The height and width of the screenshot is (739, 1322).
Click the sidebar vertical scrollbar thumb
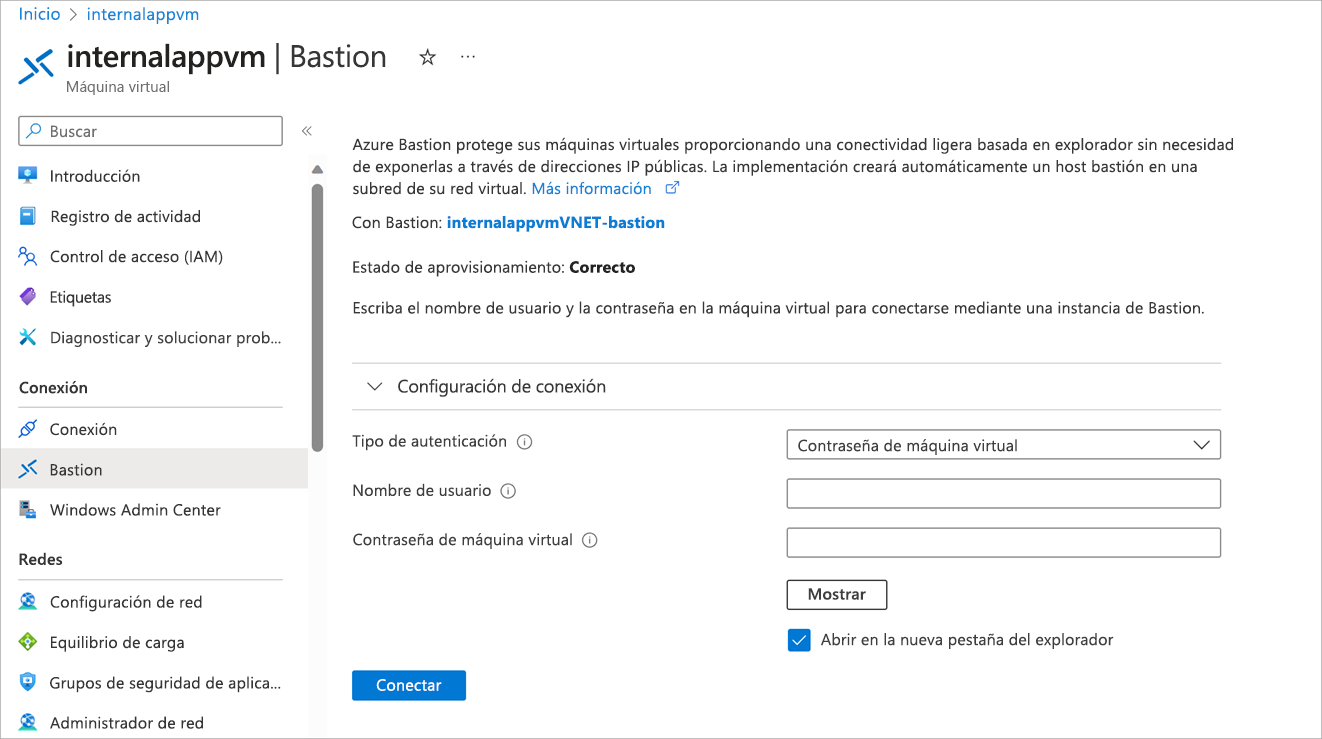pyautogui.click(x=317, y=317)
